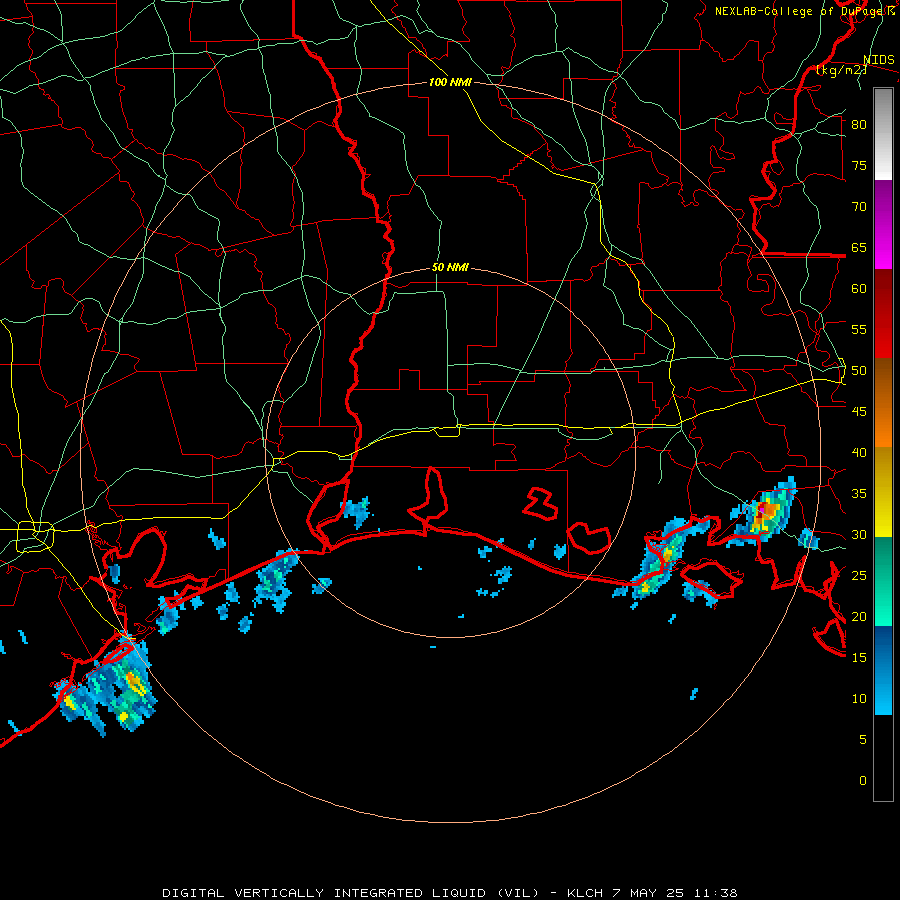Image resolution: width=900 pixels, height=900 pixels.
Task: Click the scale value 60
Action: (x=859, y=289)
